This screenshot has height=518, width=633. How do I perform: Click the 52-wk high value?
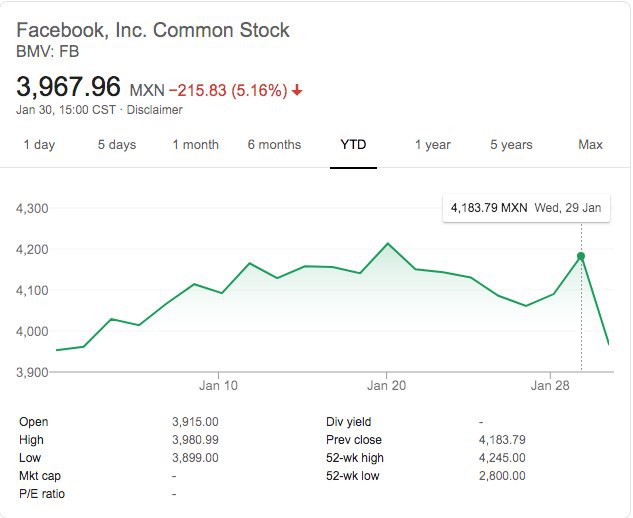click(x=502, y=458)
